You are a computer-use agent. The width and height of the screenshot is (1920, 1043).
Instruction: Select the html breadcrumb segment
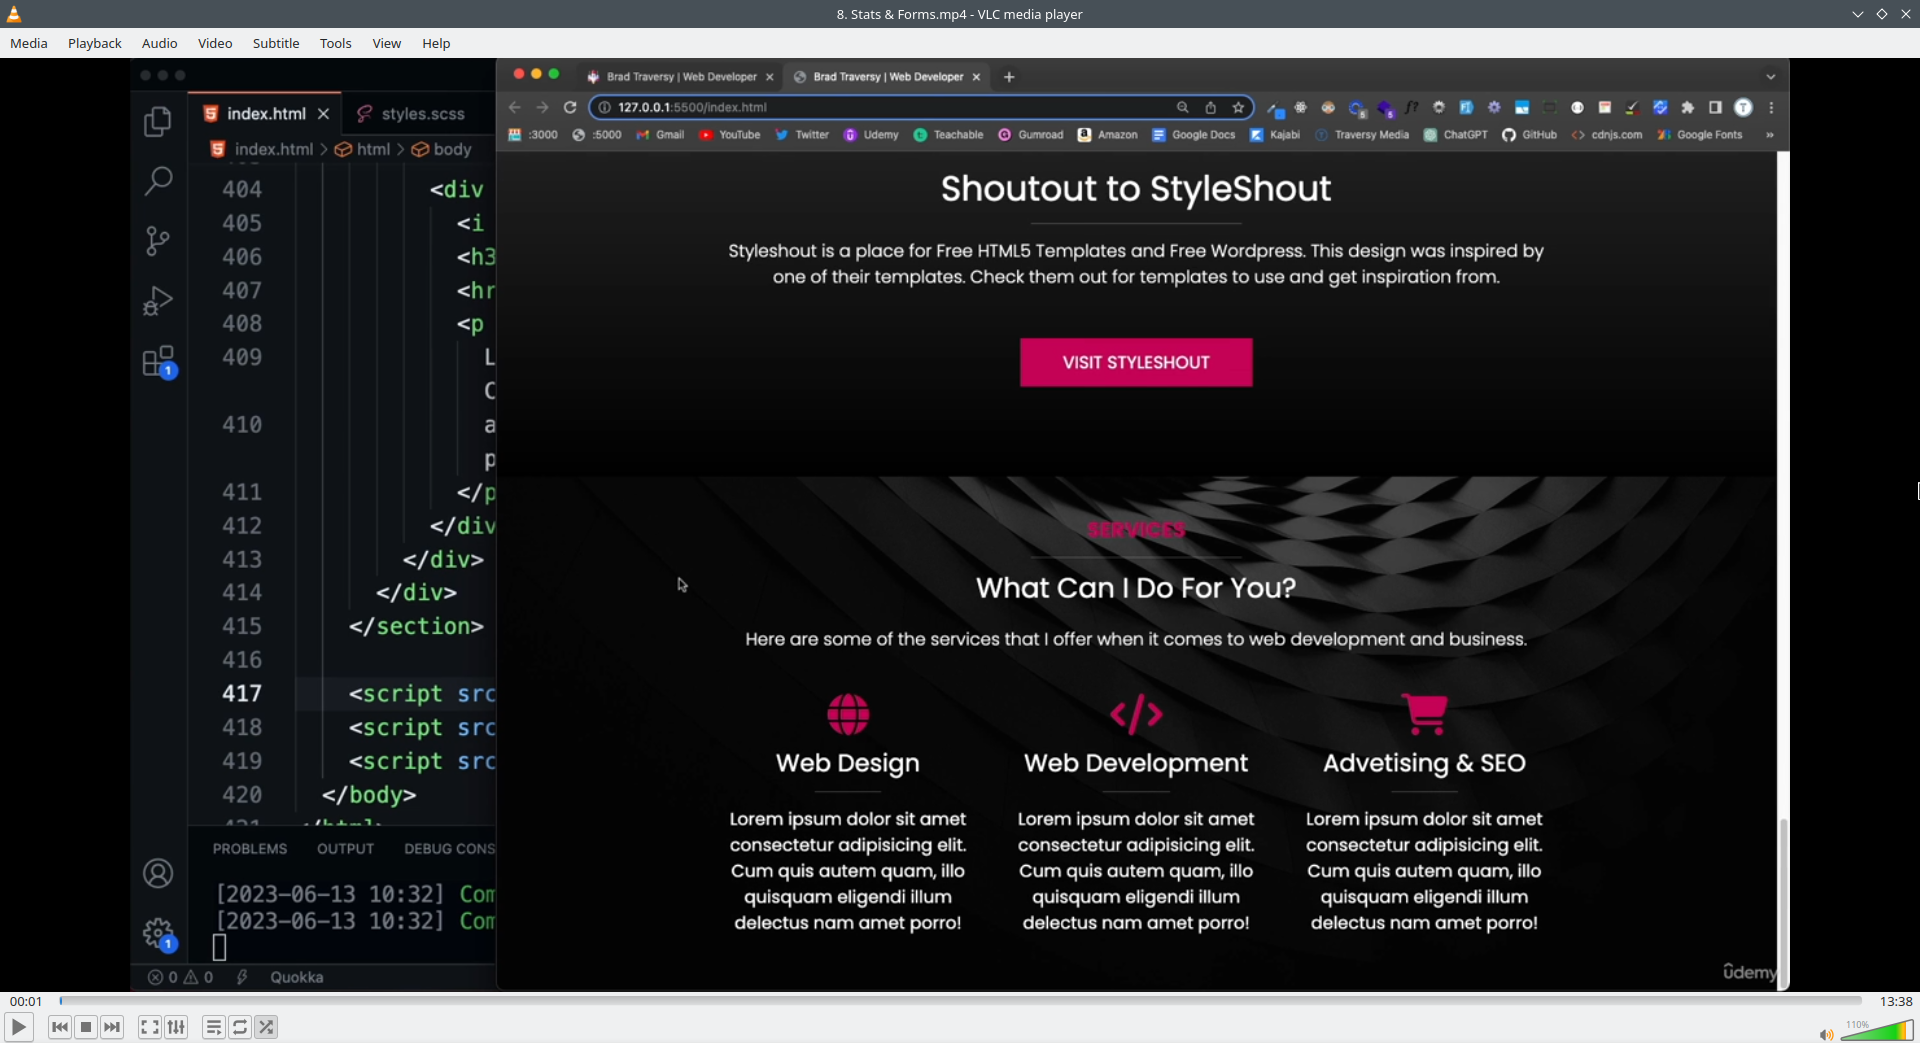(362, 149)
